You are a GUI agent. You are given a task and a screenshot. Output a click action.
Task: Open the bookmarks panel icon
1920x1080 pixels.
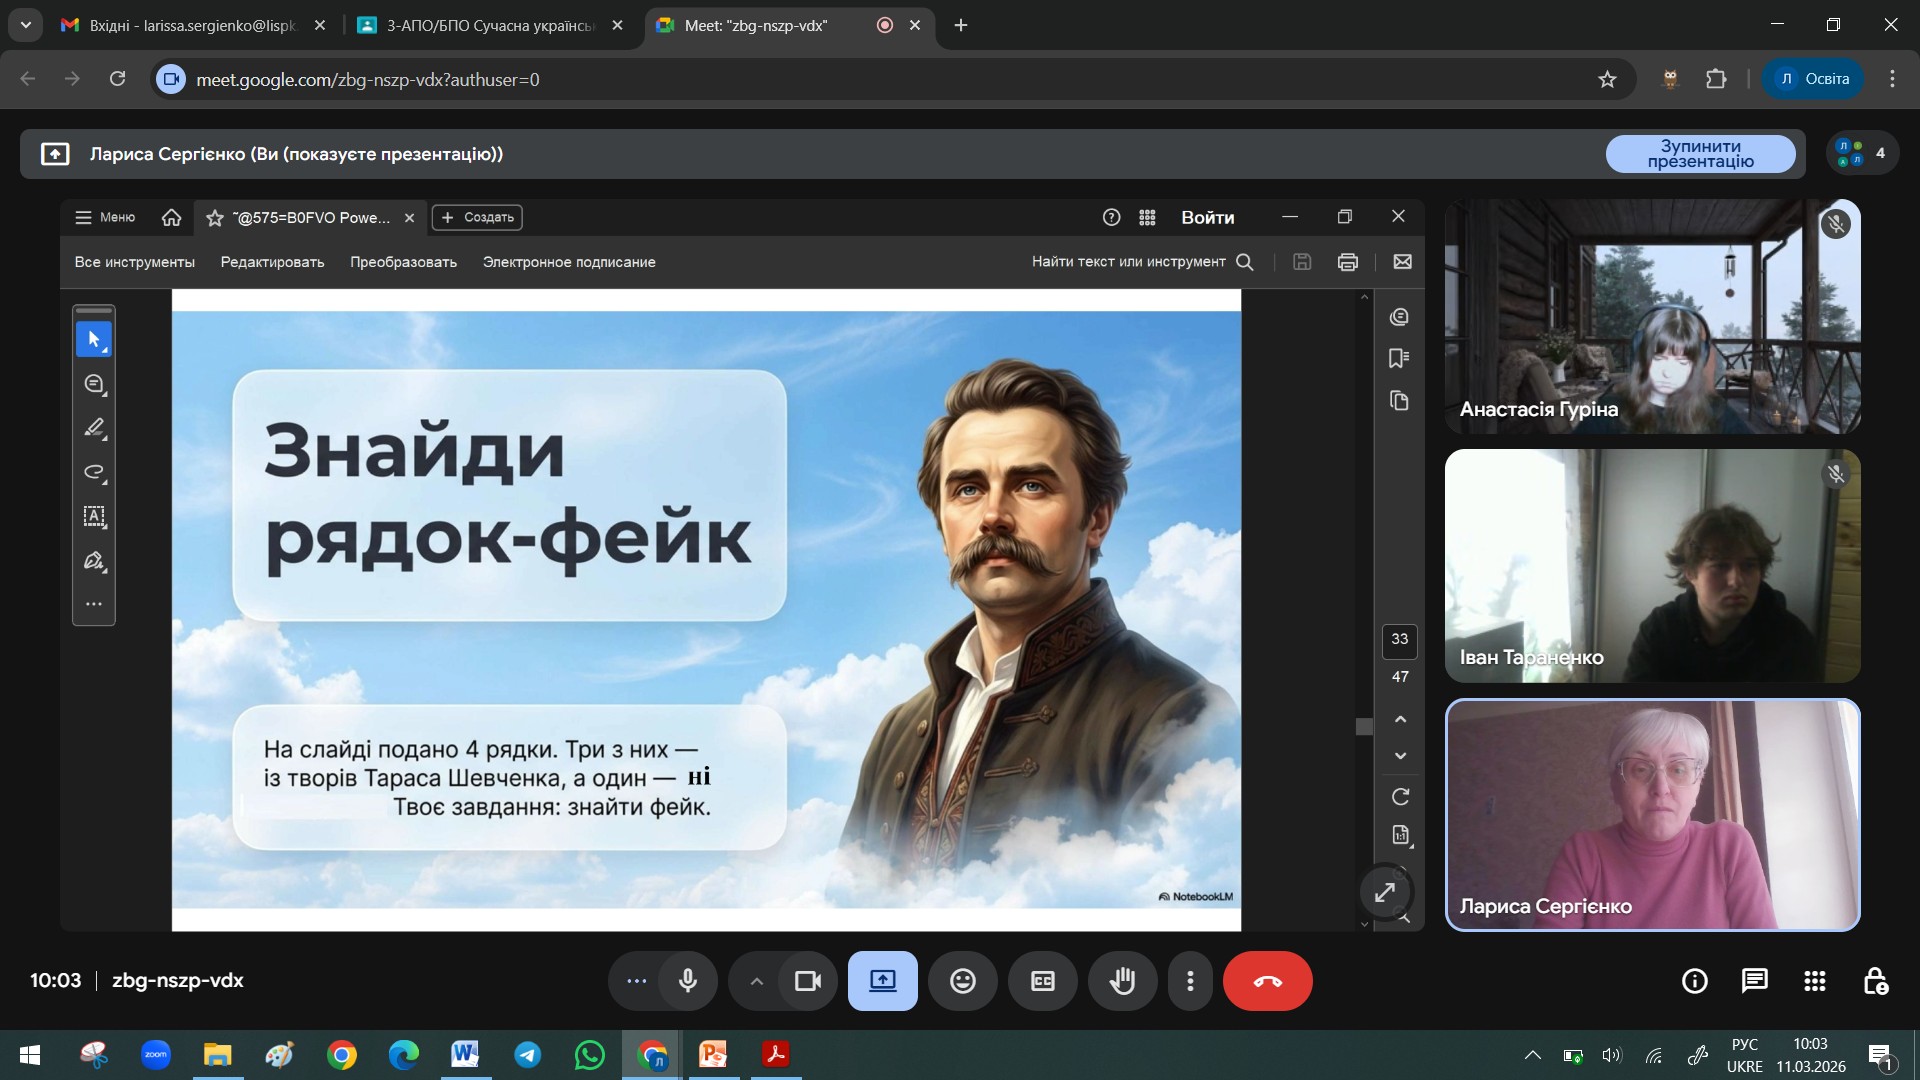(x=1399, y=359)
